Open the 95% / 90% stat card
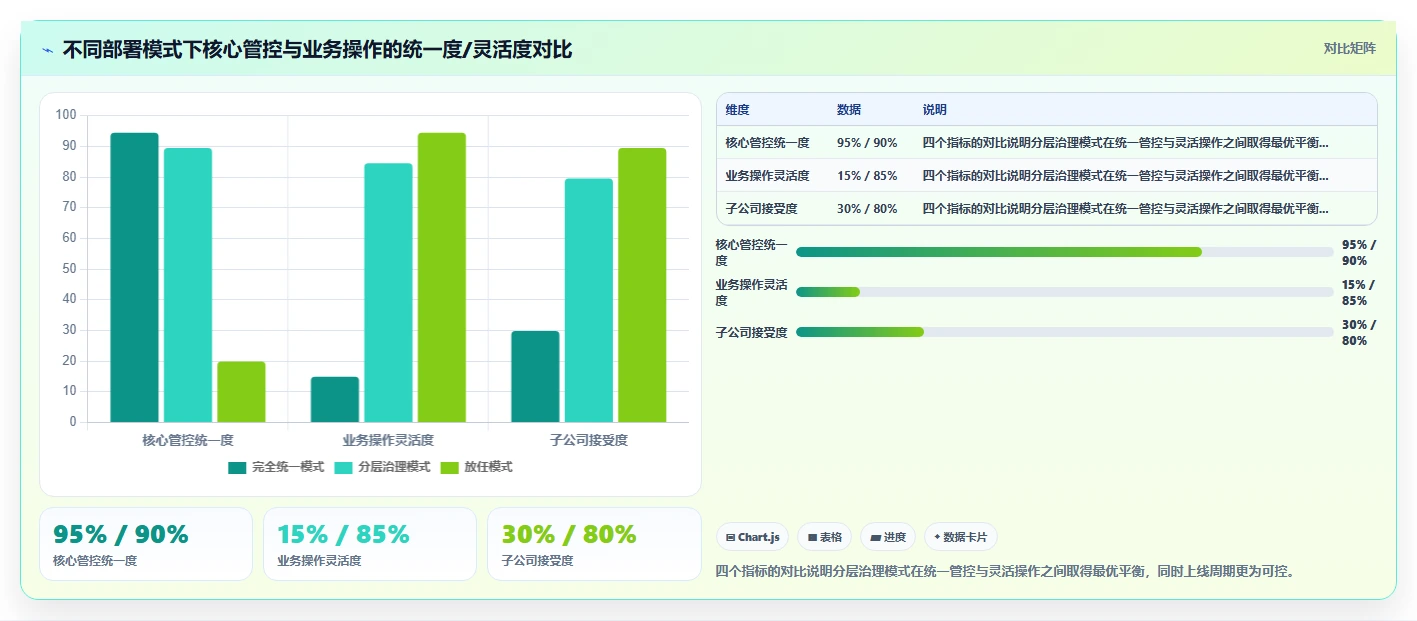Screen dimensions: 1417x621 click(x=146, y=544)
